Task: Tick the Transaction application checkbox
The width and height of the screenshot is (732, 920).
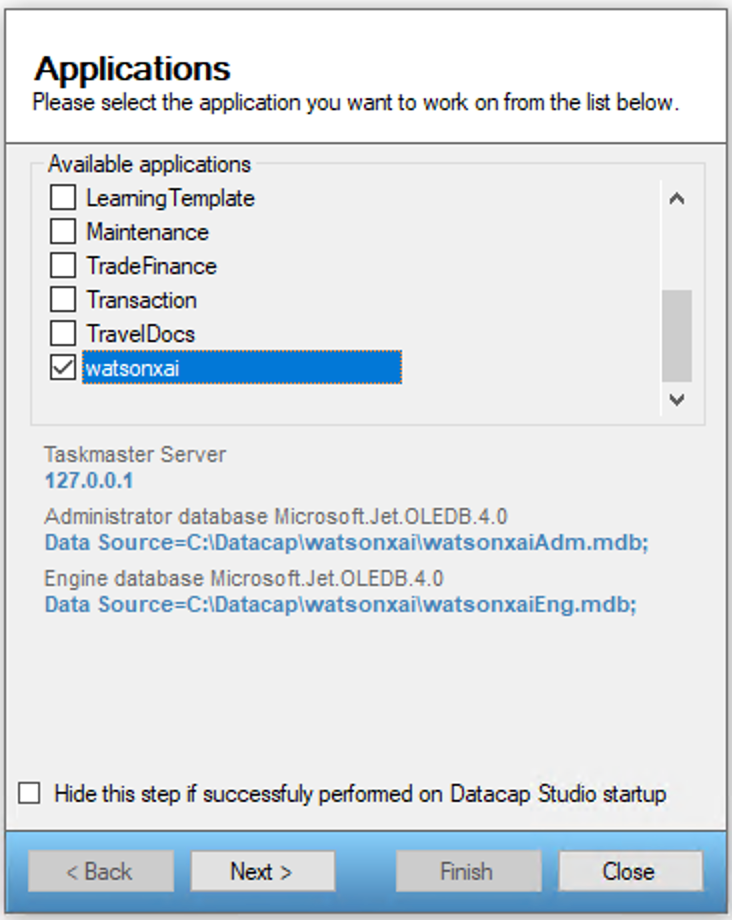Action: (63, 300)
